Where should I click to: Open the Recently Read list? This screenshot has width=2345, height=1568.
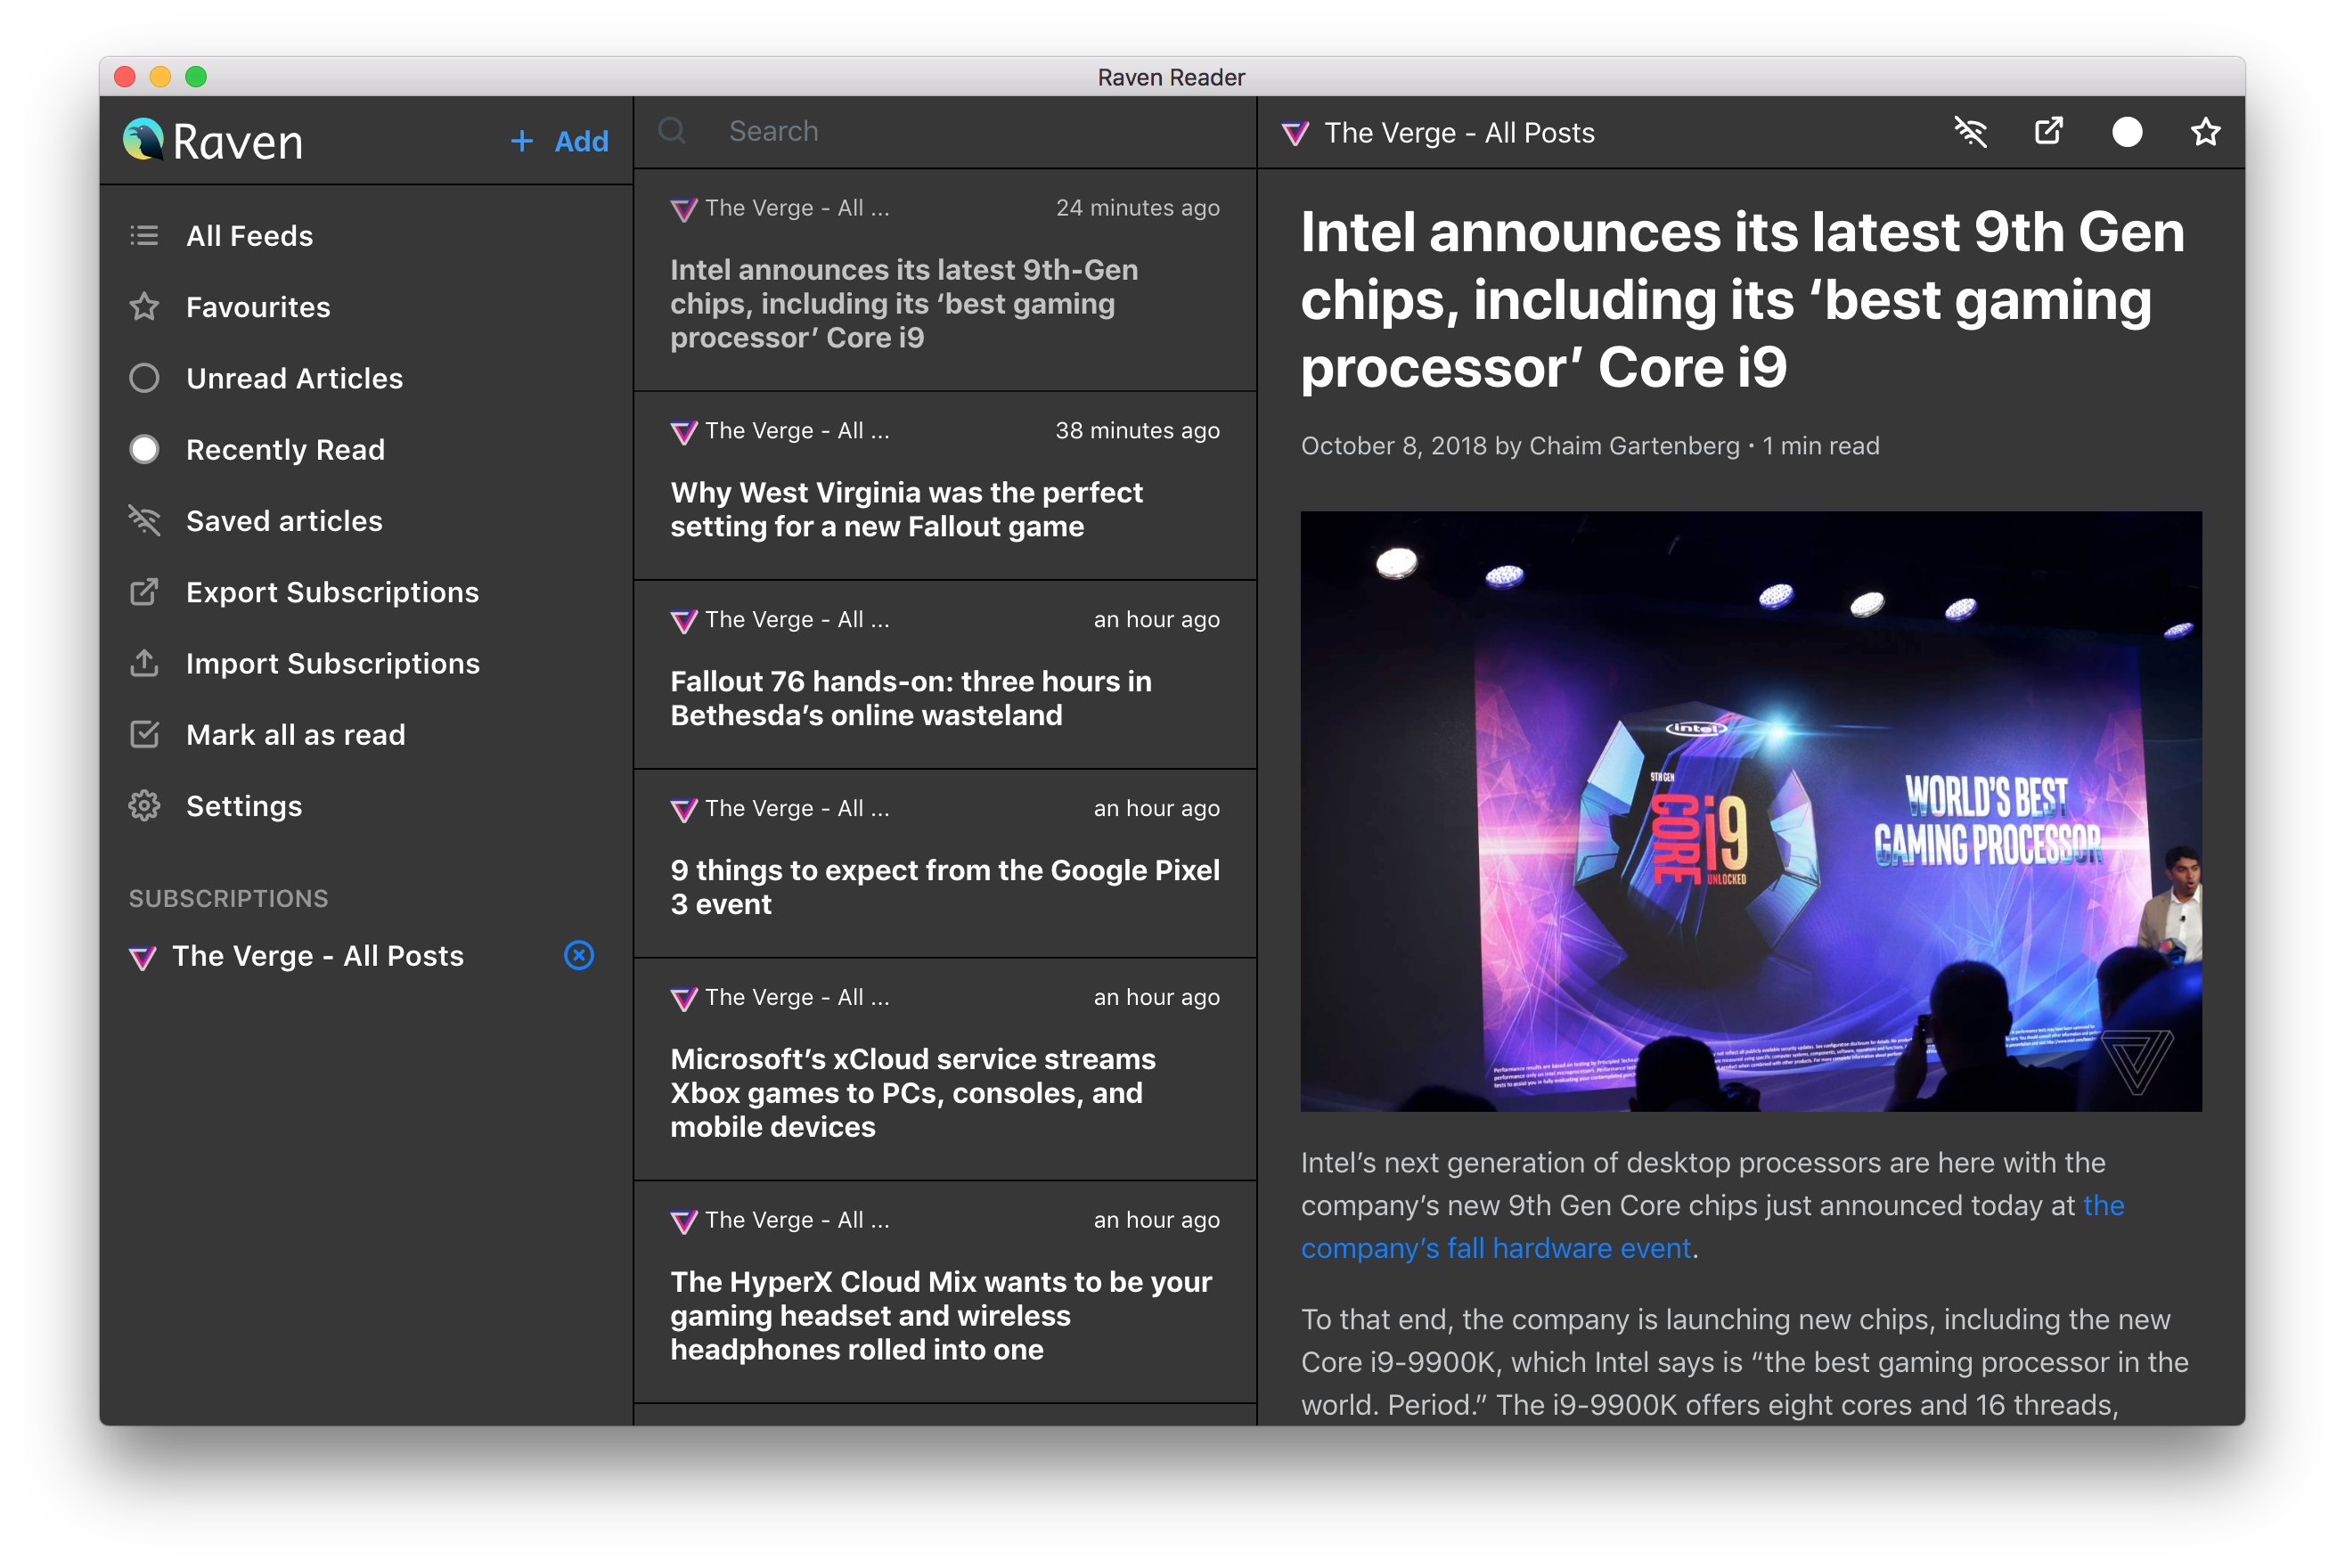coord(285,450)
